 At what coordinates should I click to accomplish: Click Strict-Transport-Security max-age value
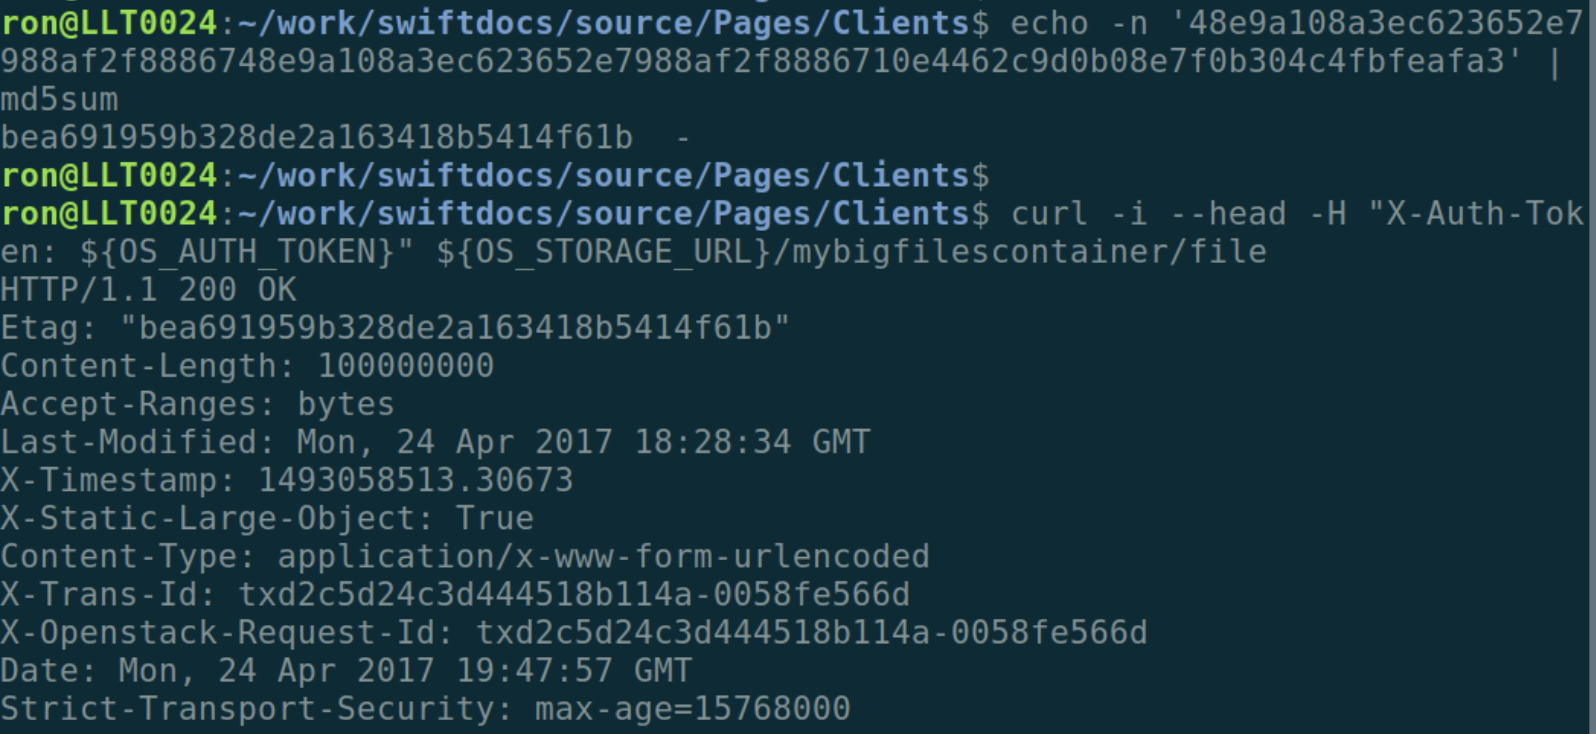pyautogui.click(x=692, y=709)
